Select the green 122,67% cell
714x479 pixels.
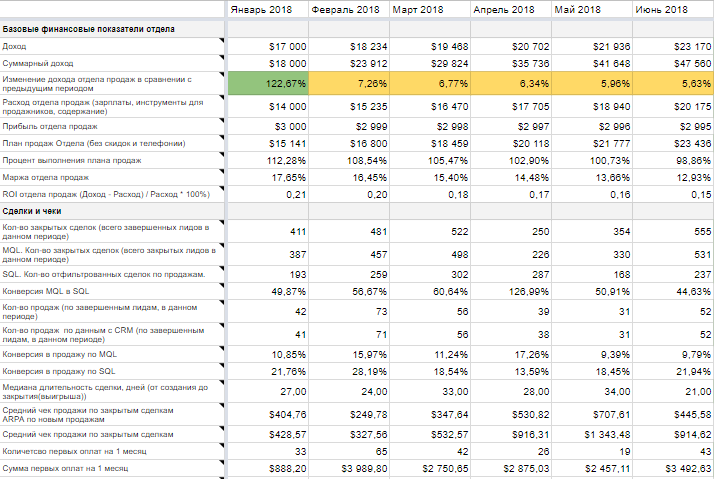click(x=268, y=83)
